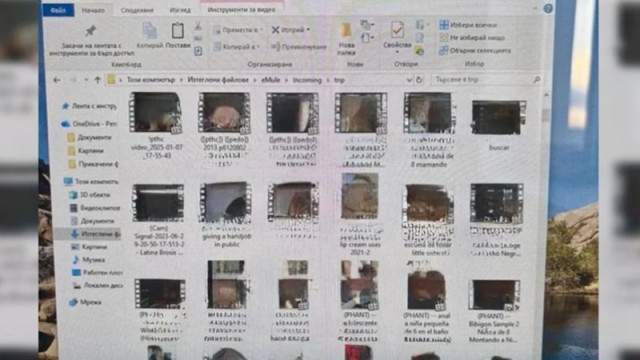This screenshot has height=360, width=640.
Task: Expand the Изтрий dropdown arrow
Action: 308,30
